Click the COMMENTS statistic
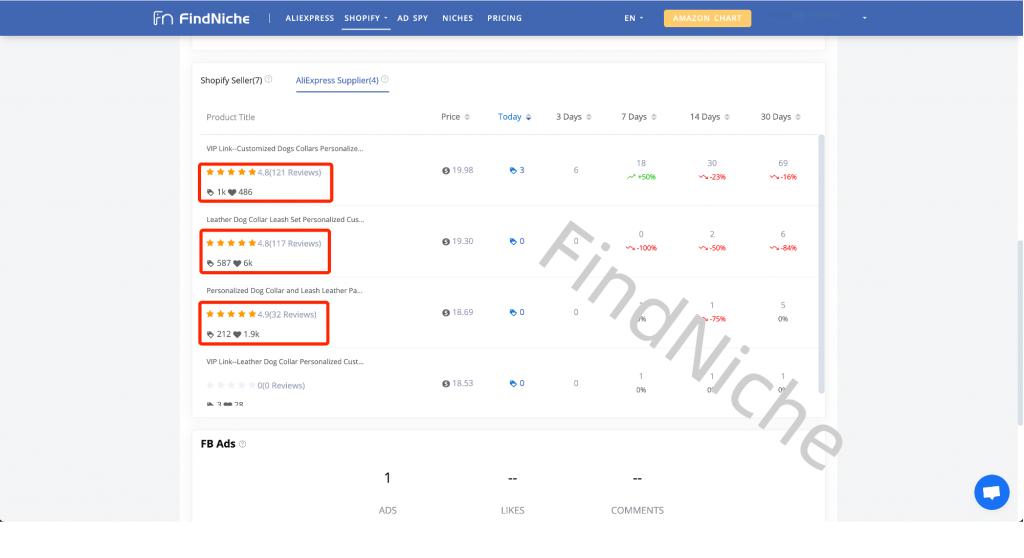This screenshot has width=1024, height=558. point(637,493)
